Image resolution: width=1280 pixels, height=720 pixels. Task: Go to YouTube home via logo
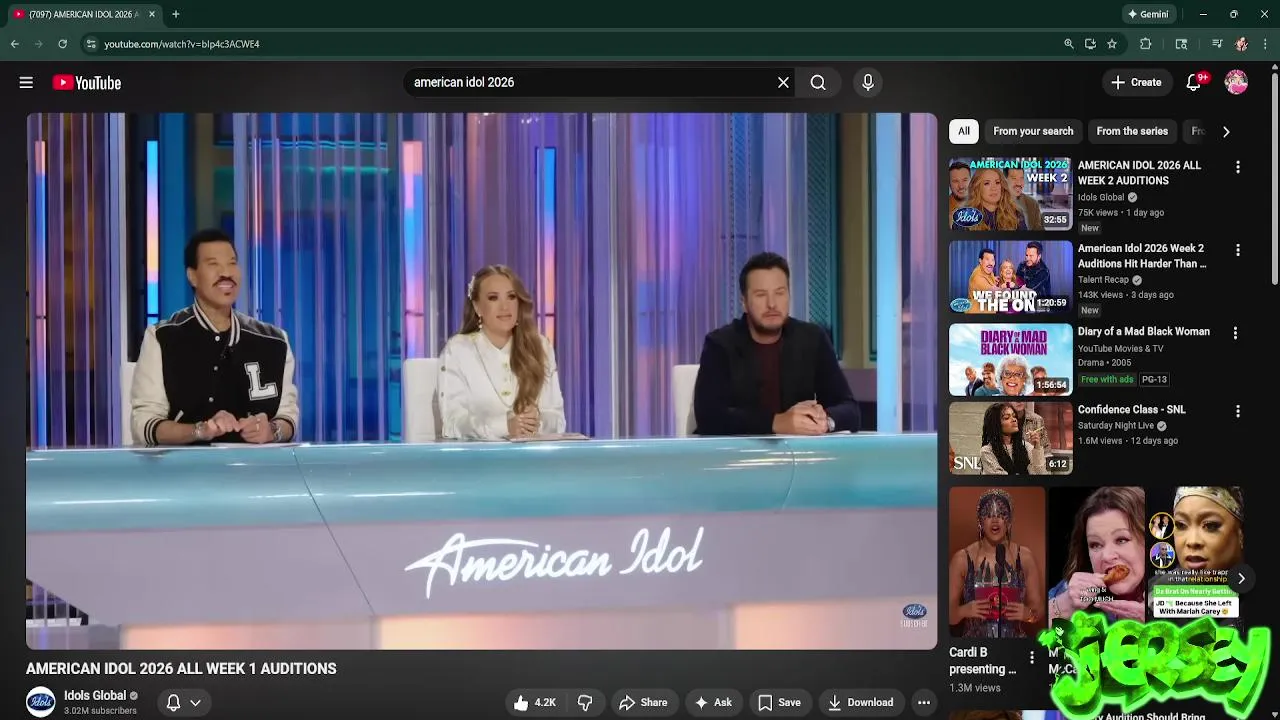click(87, 83)
